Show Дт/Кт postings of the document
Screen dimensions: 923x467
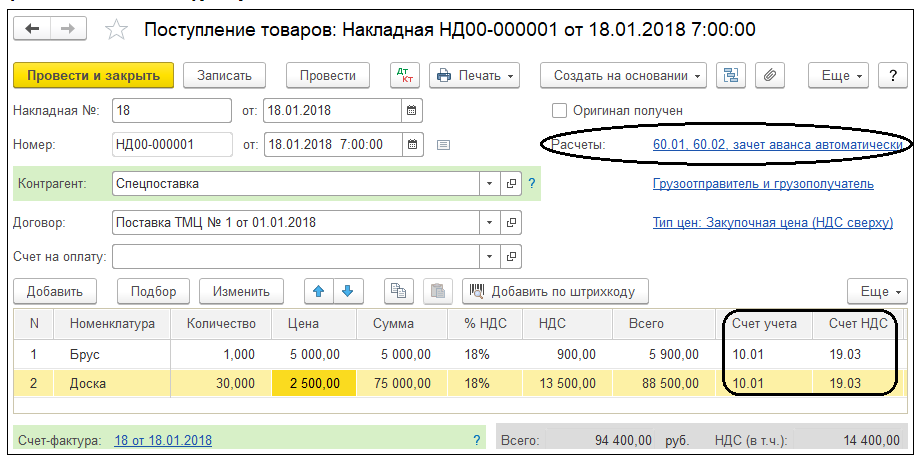(x=404, y=75)
